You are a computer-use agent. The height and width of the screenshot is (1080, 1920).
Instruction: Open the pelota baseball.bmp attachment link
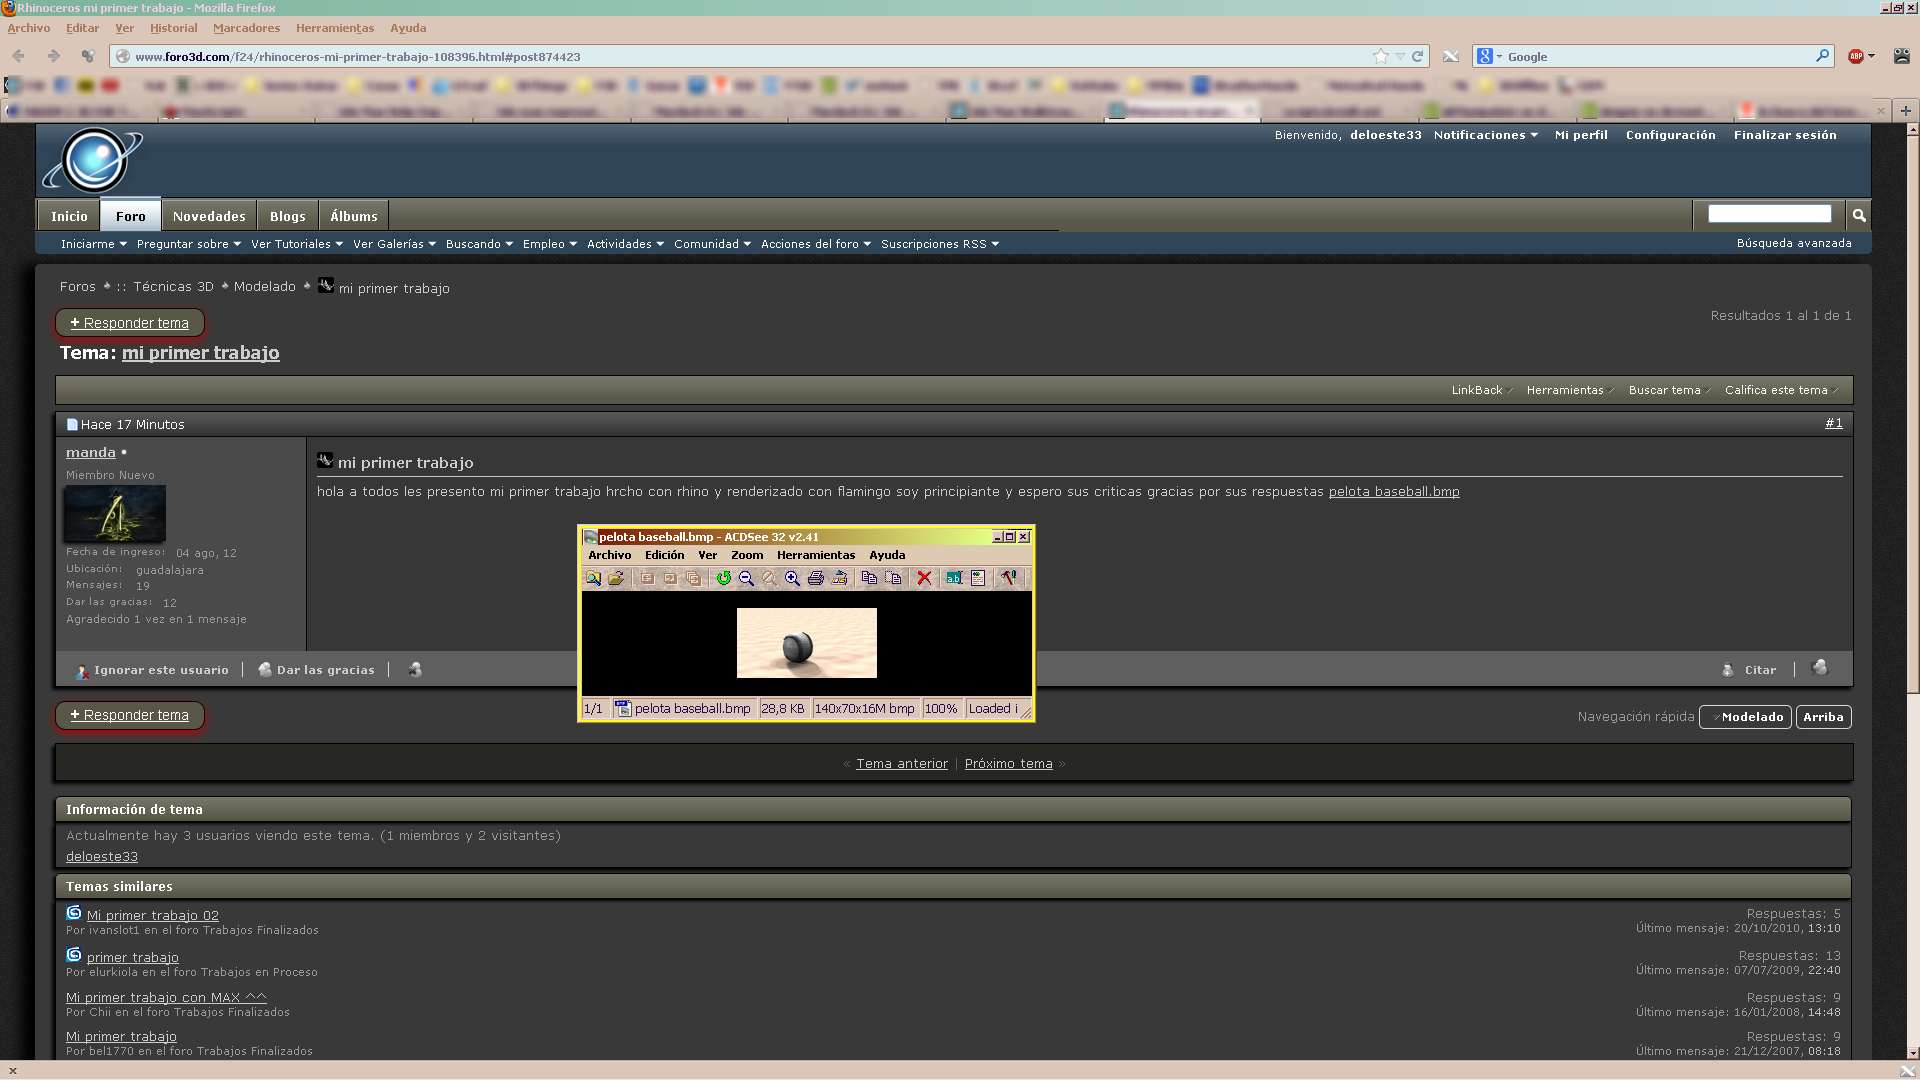(x=1393, y=492)
